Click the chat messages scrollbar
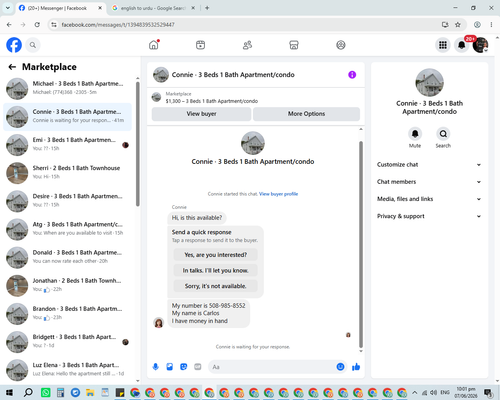Viewport: 500px width, 400px height. (x=361, y=245)
